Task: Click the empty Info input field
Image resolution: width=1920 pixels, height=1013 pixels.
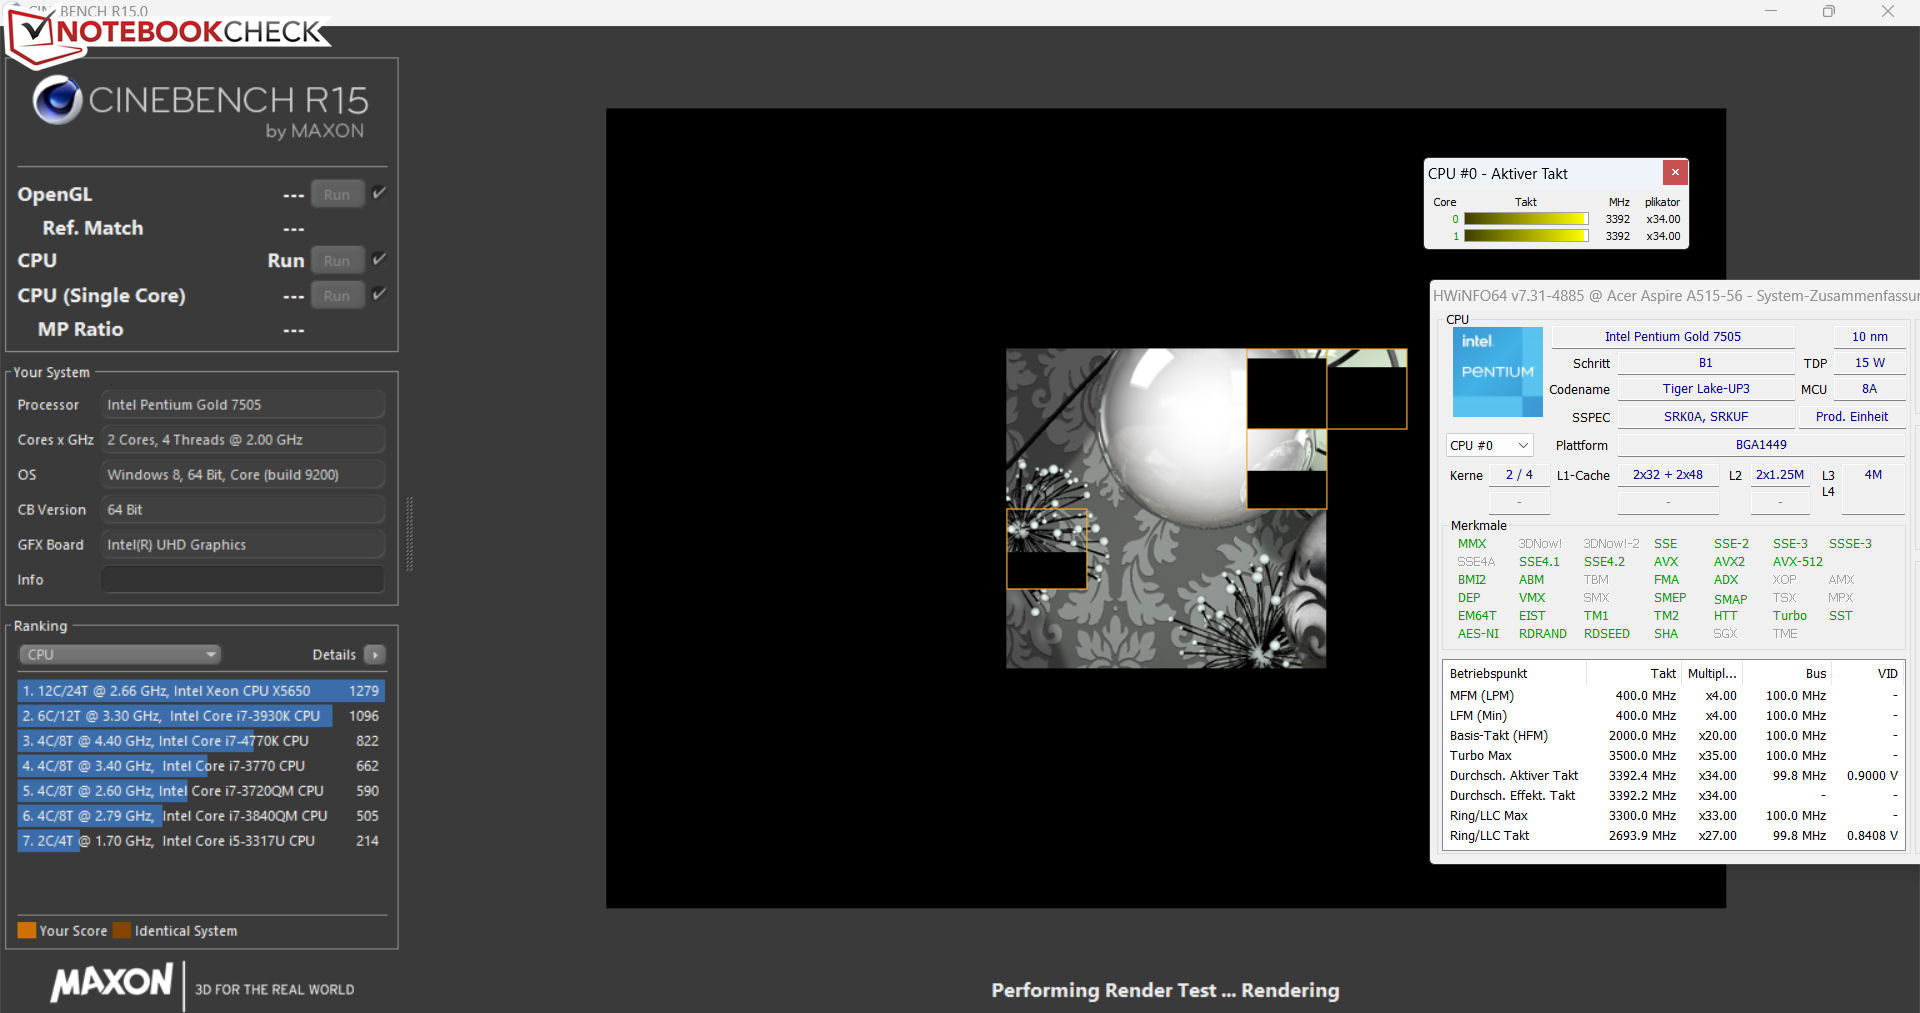Action: pyautogui.click(x=243, y=580)
